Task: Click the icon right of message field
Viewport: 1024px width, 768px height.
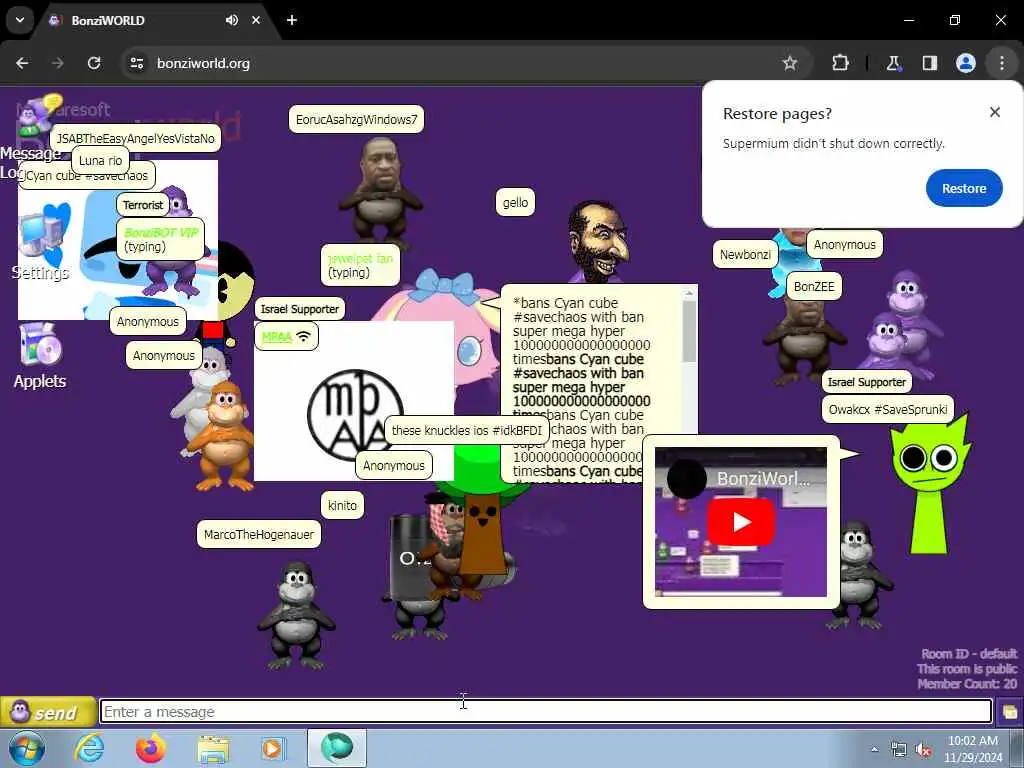Action: pyautogui.click(x=1009, y=712)
